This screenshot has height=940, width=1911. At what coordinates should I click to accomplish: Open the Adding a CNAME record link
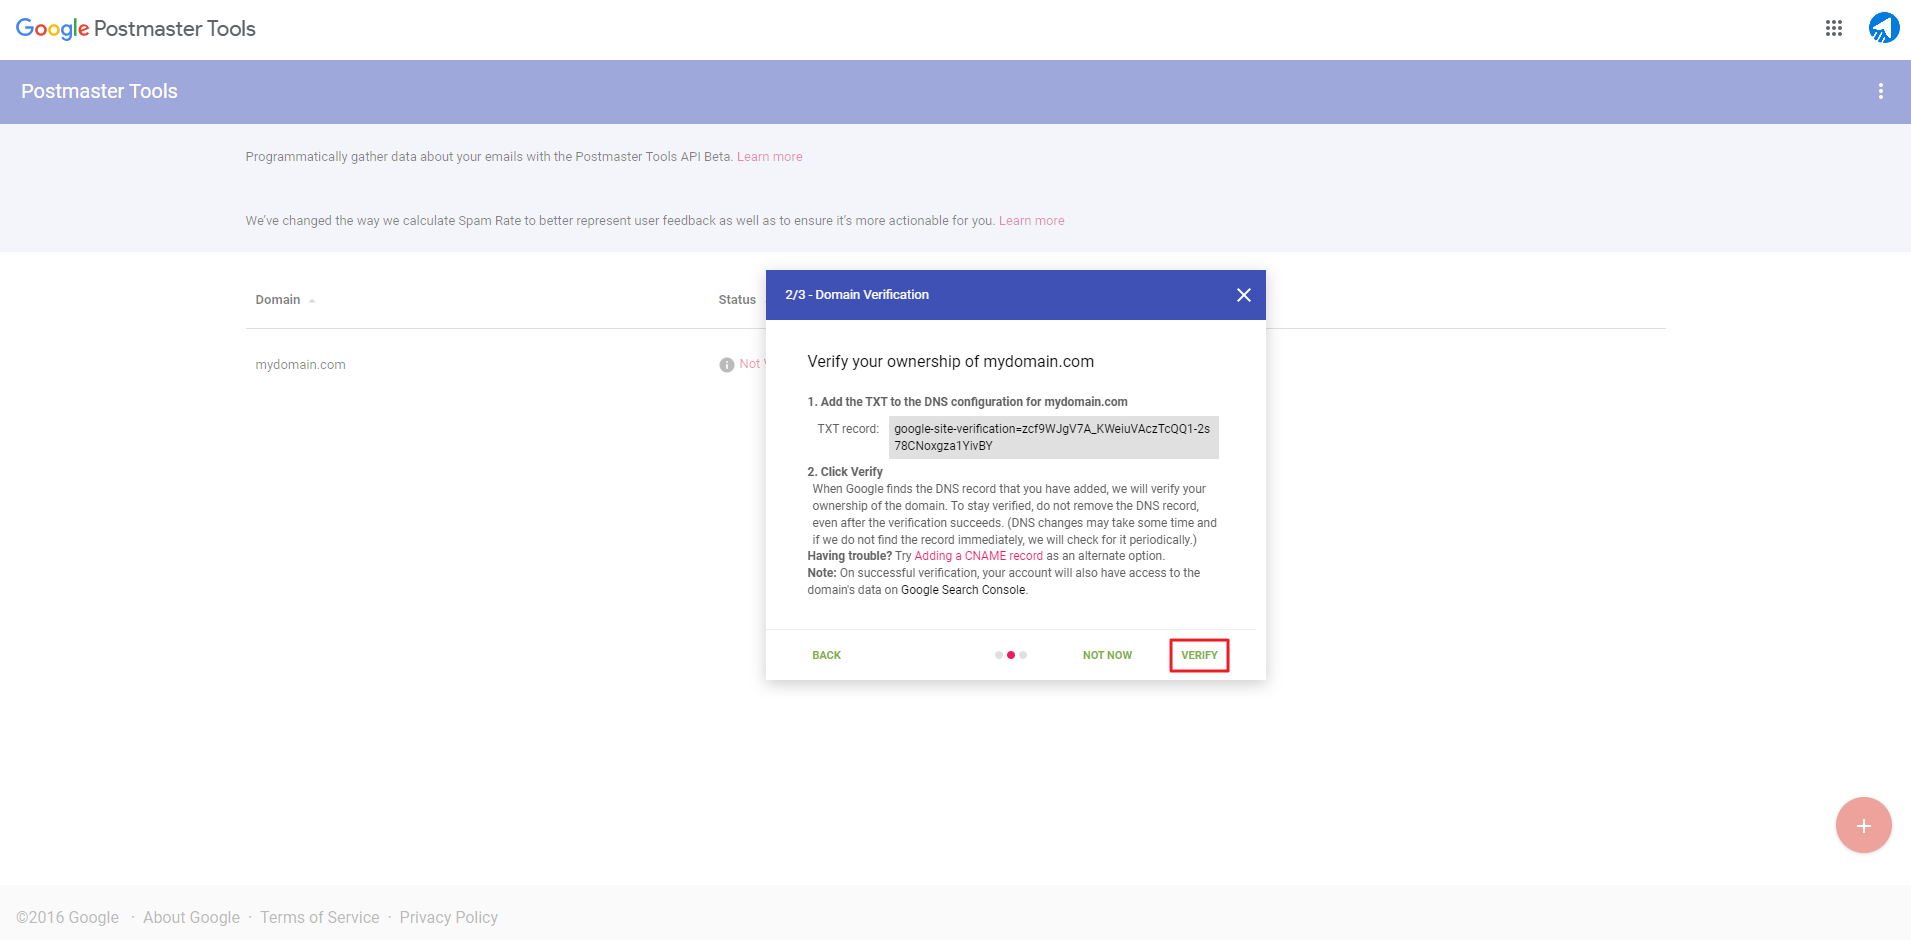point(978,555)
